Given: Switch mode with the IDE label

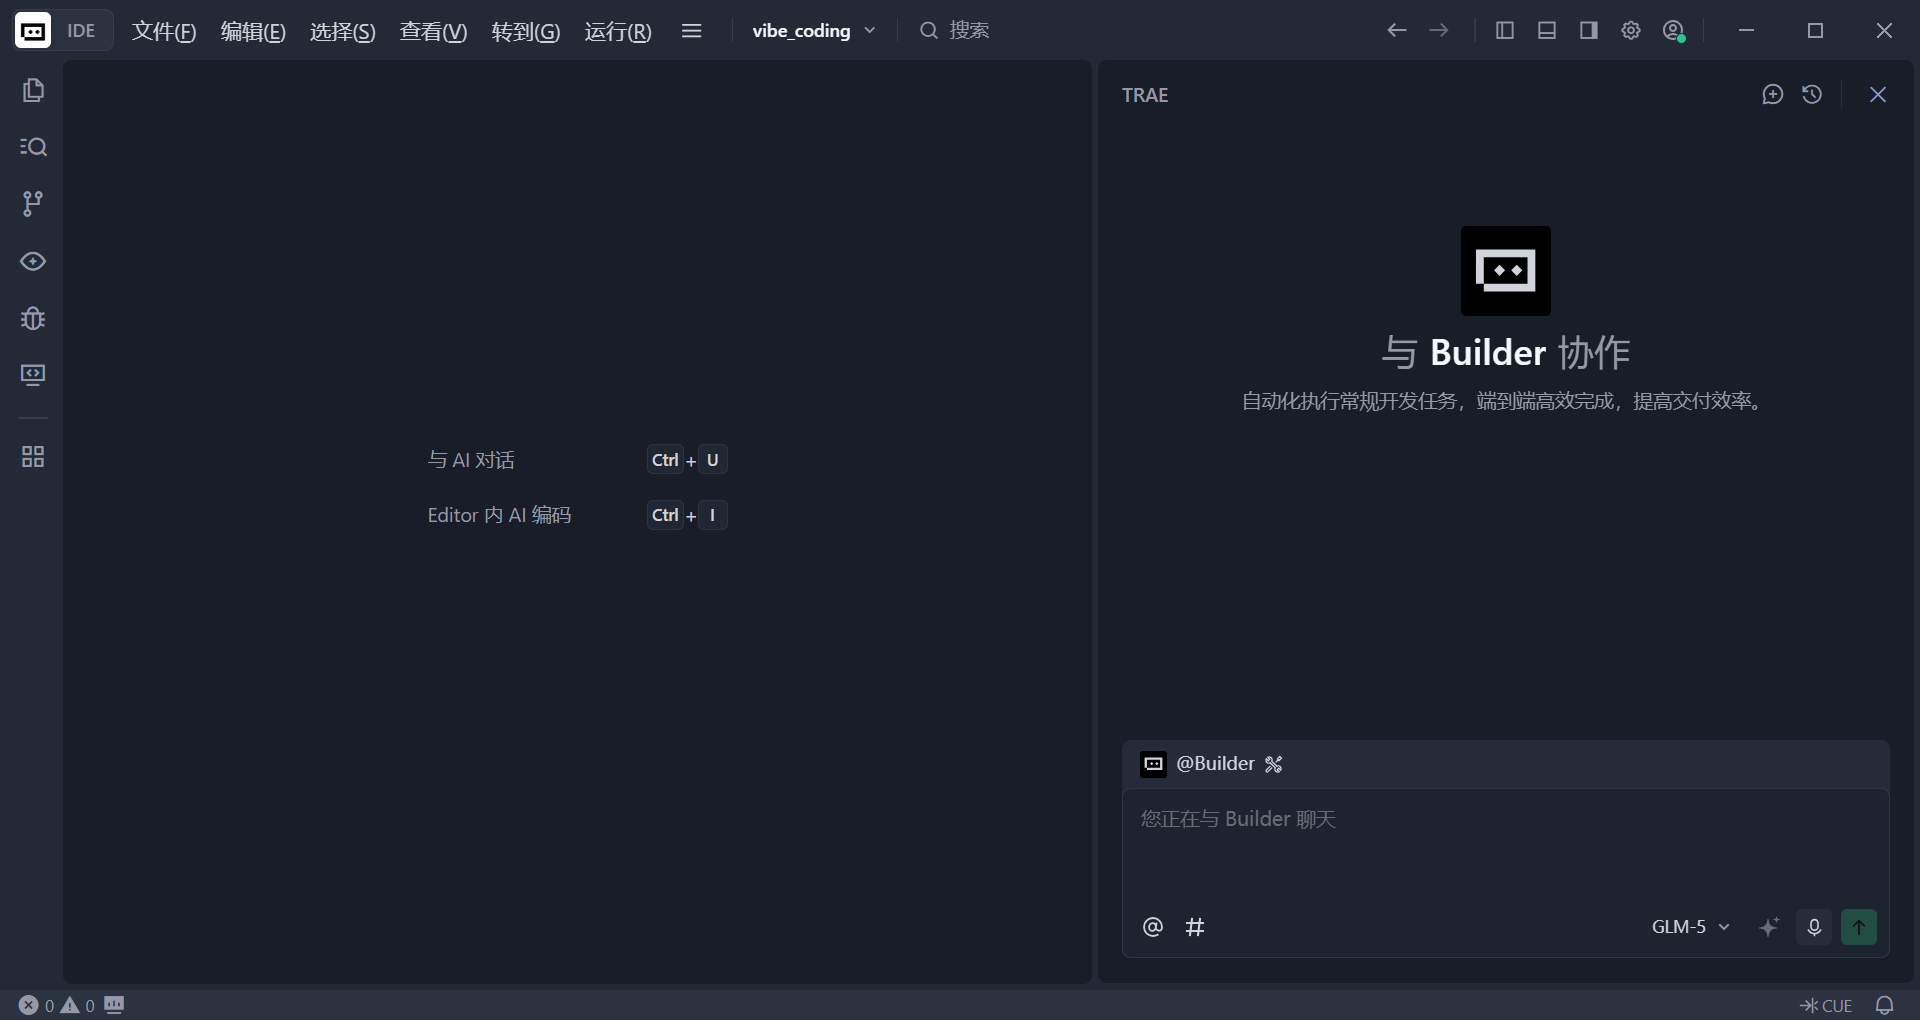Looking at the screenshot, I should [81, 31].
